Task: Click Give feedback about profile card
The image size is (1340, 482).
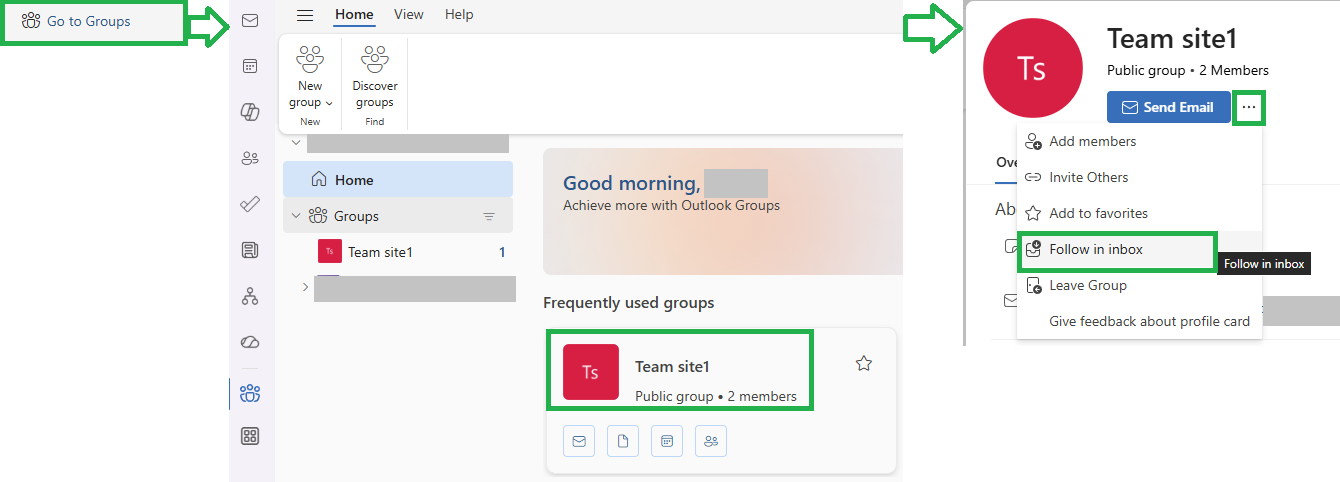Action: point(1139,321)
